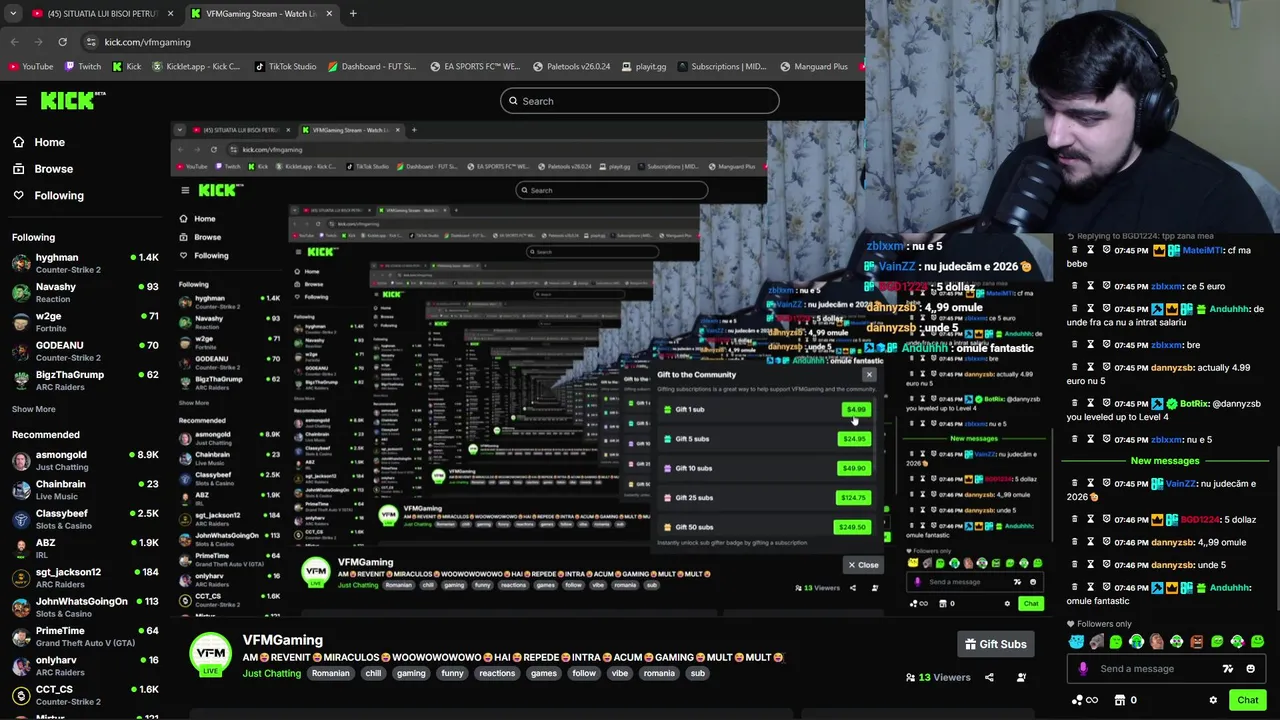Open the chat shop icon showing 0

(x=1126, y=700)
